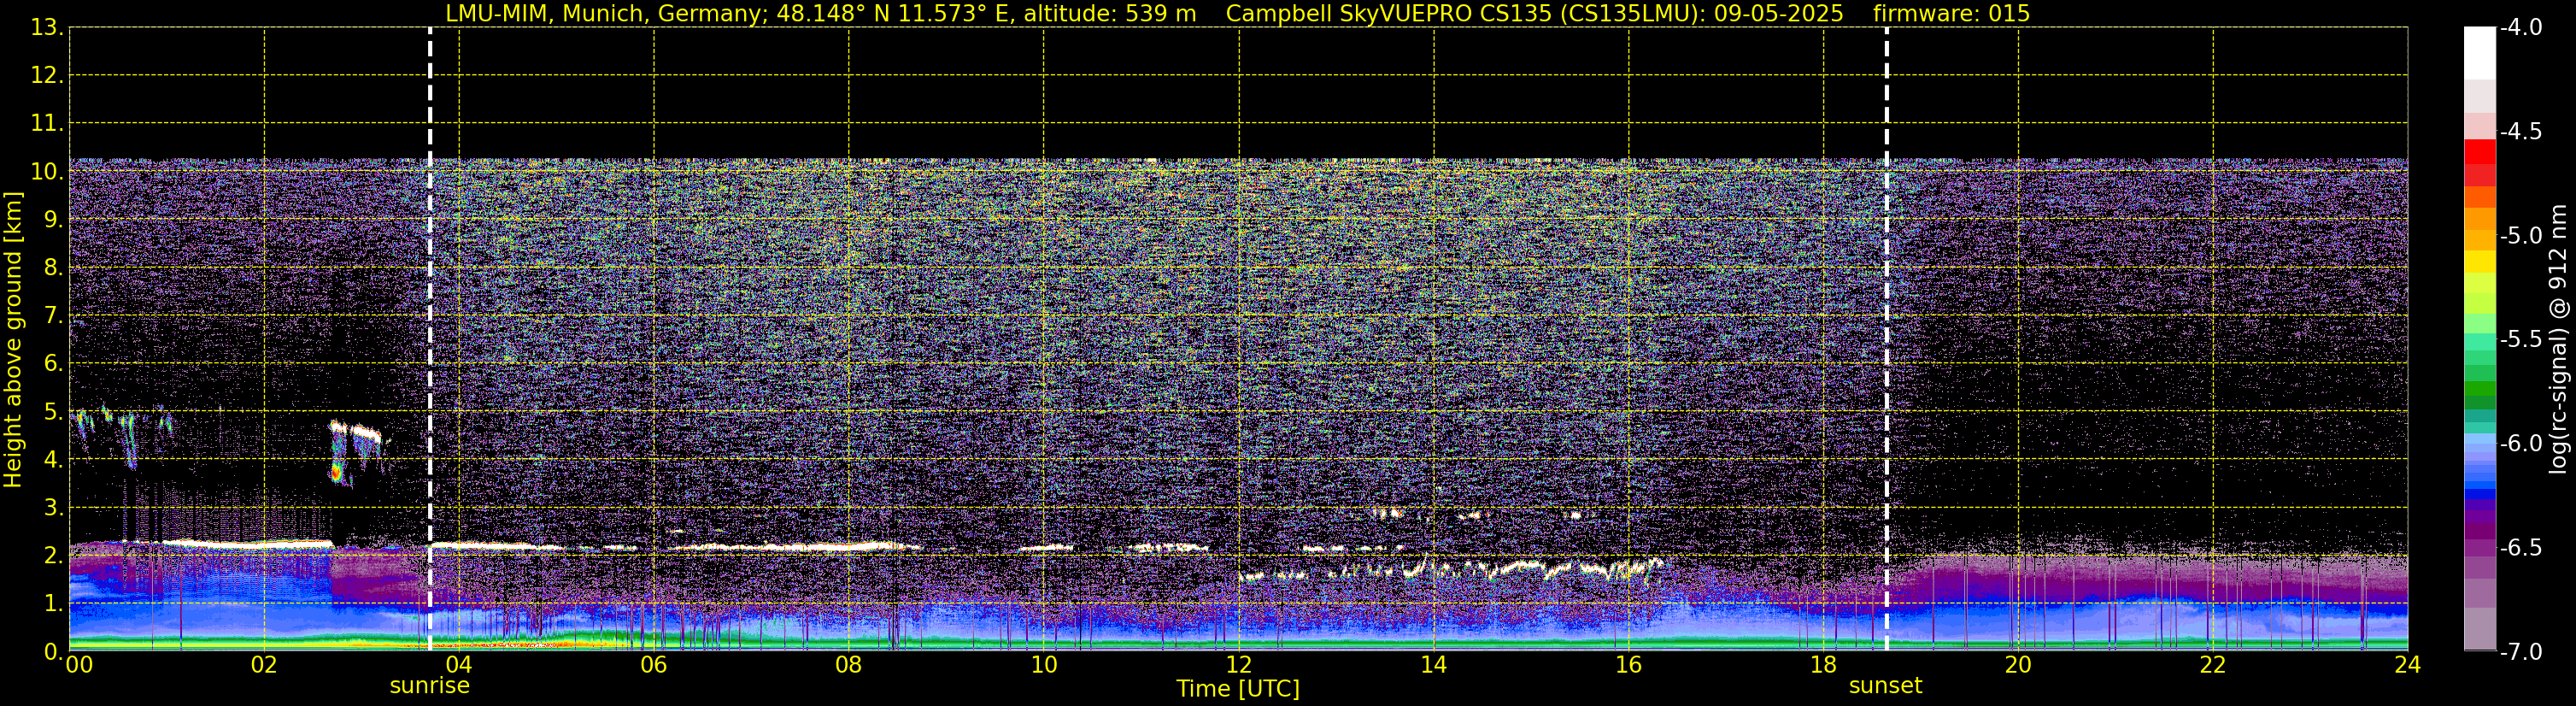The height and width of the screenshot is (706, 2576).
Task: Click the y-axis tick label '8.'
Action: pos(53,268)
